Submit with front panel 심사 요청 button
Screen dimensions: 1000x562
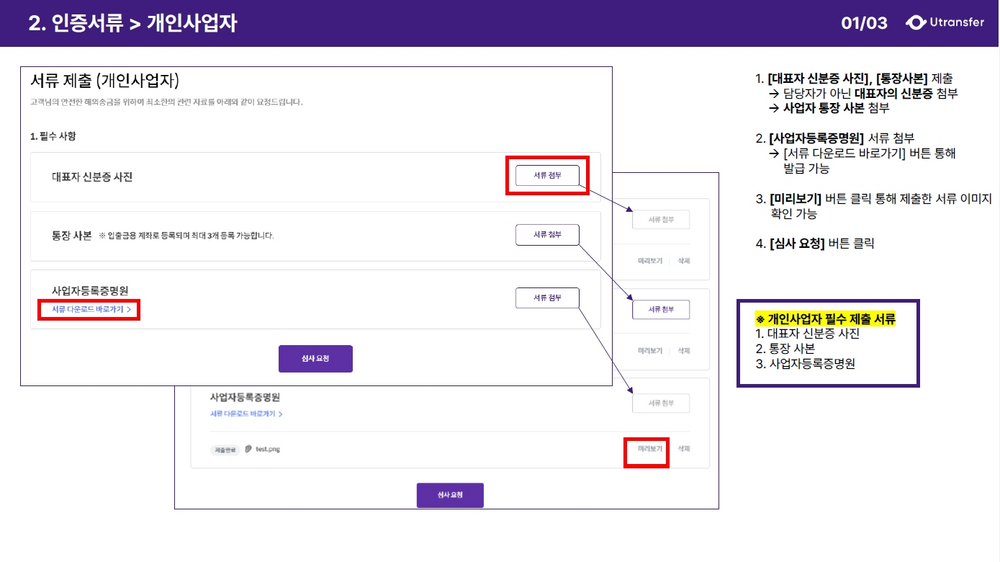316,359
